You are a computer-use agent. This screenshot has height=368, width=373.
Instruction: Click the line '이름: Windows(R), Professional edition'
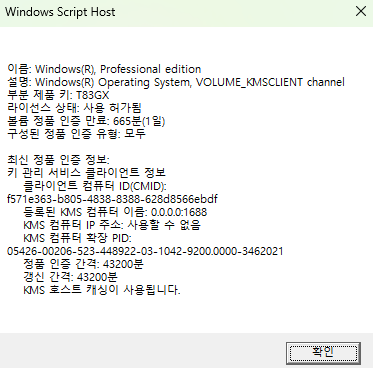click(104, 69)
